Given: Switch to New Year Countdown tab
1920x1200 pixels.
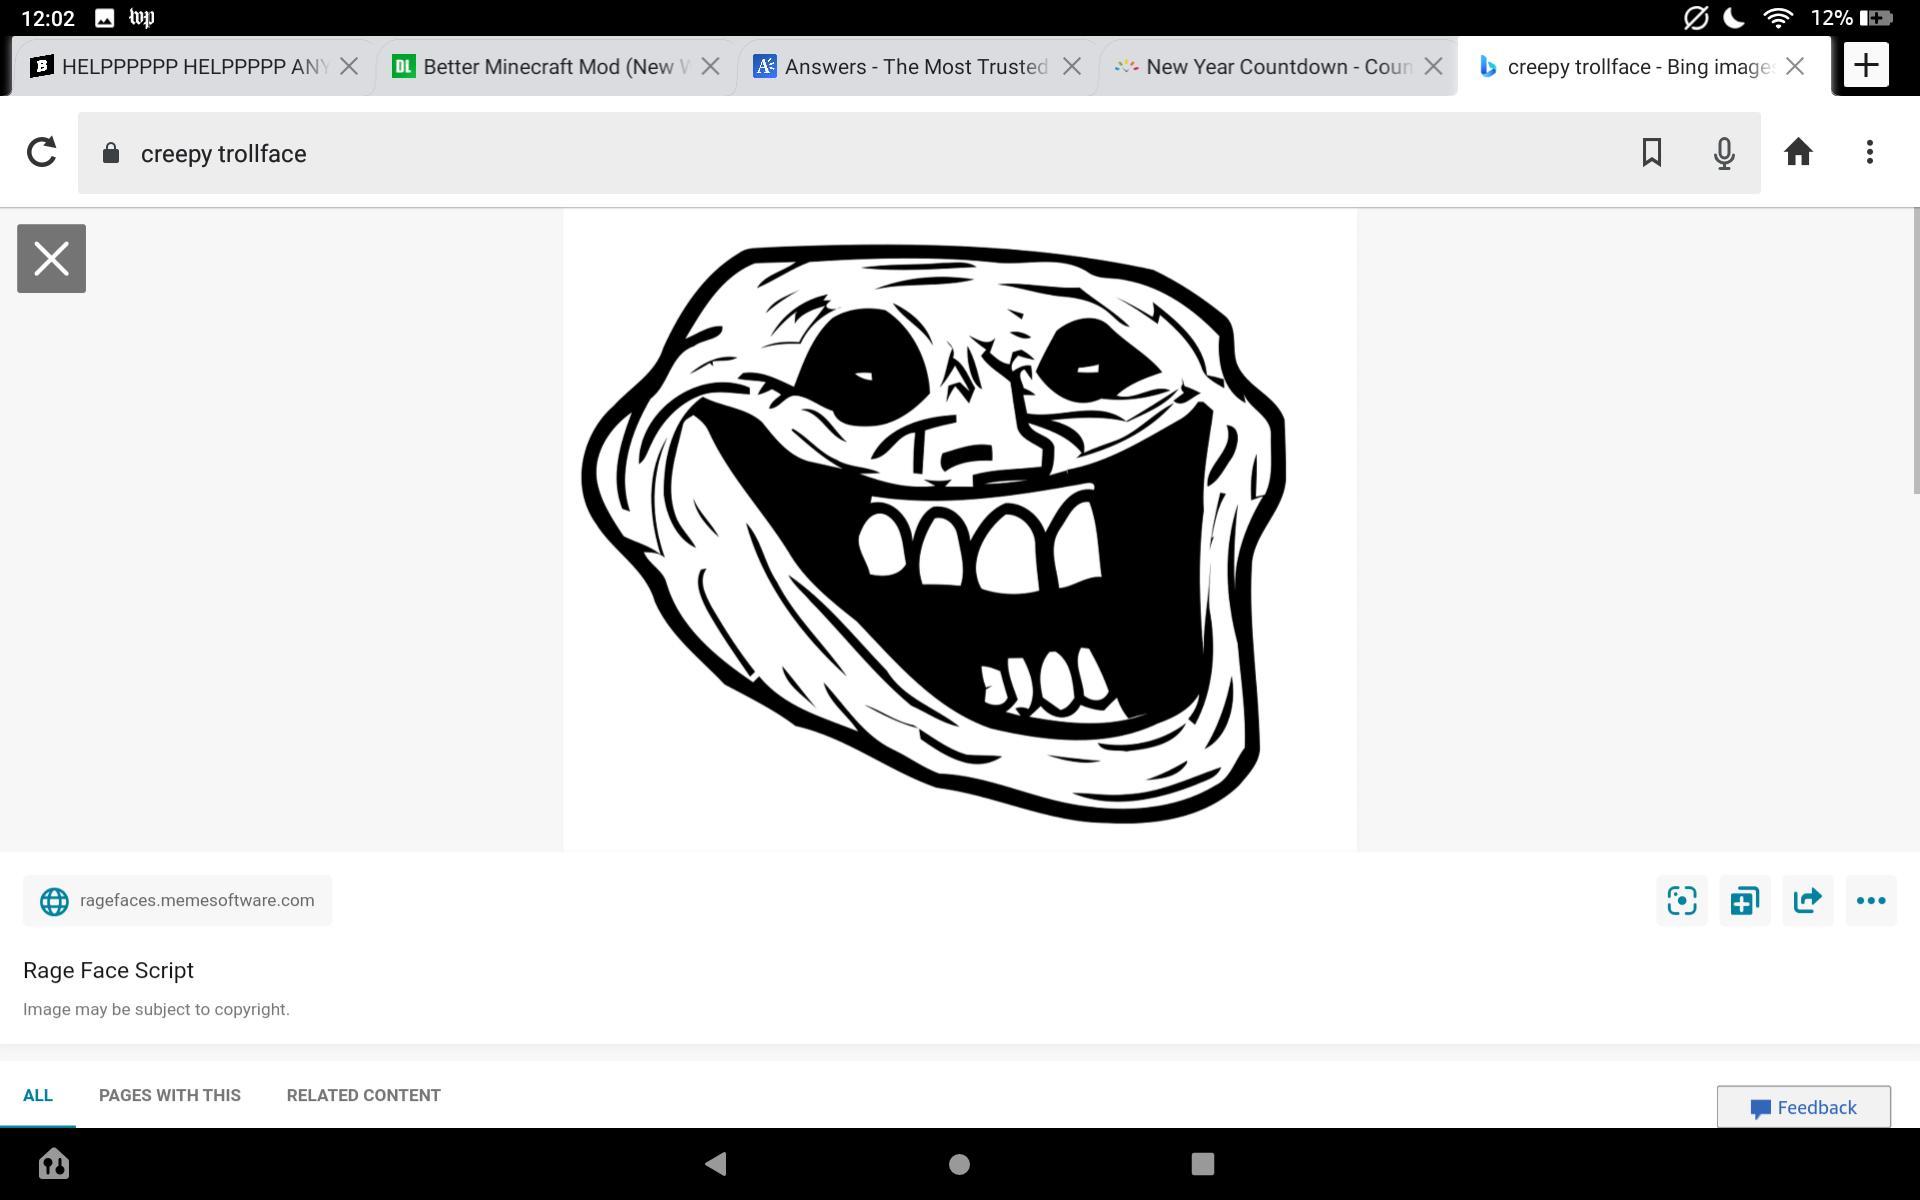Looking at the screenshot, I should pos(1265,67).
